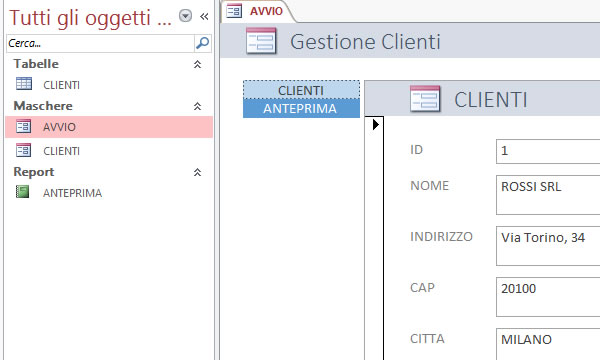Viewport: 600px width, 360px height.
Task: Click the Cerca search input field
Action: pyautogui.click(x=101, y=43)
